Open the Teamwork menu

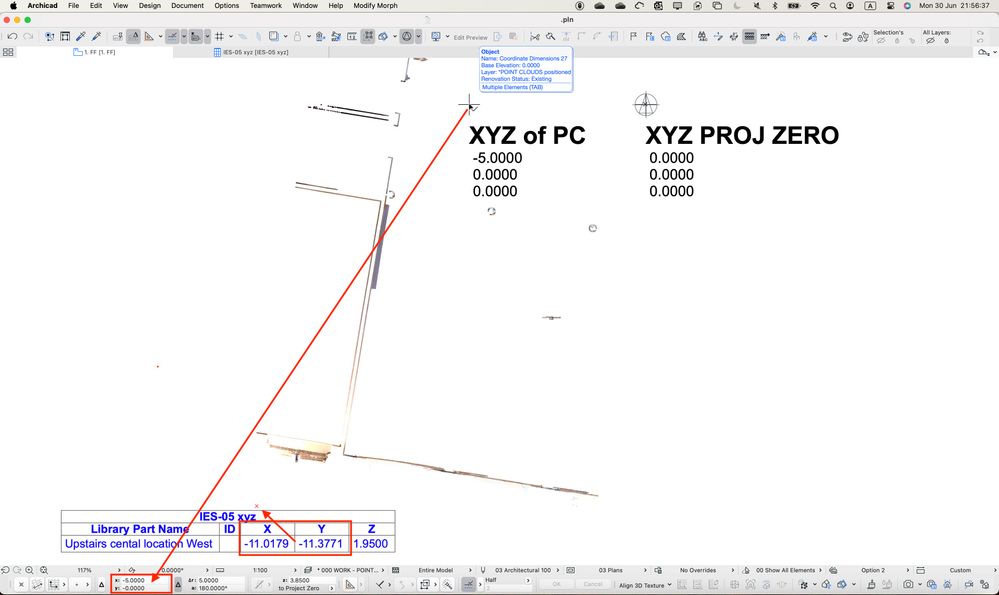266,5
